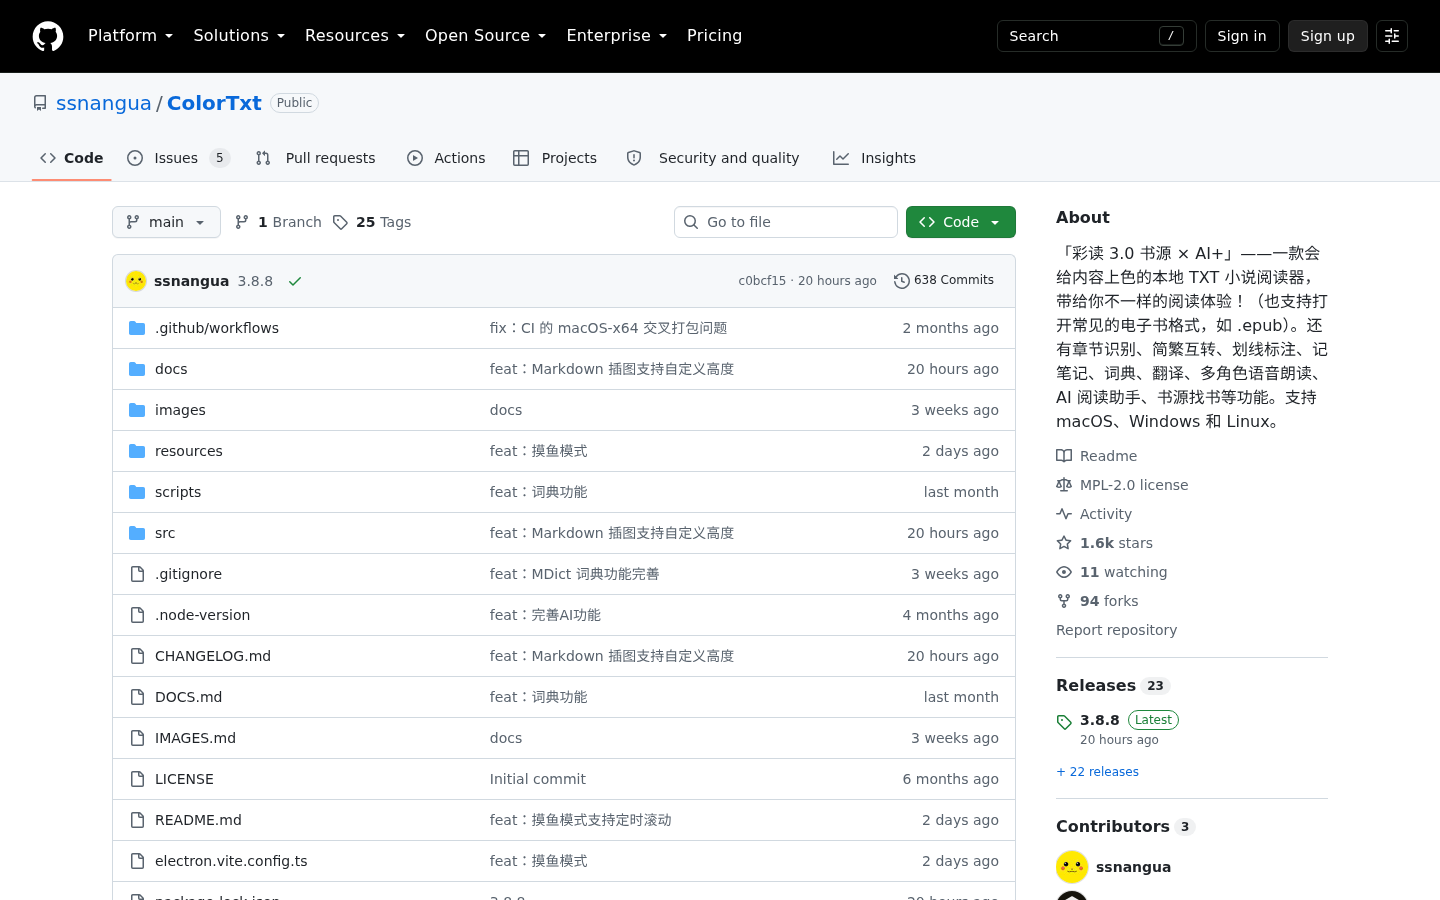Open the DOCS.md file
The width and height of the screenshot is (1440, 900).
point(188,697)
